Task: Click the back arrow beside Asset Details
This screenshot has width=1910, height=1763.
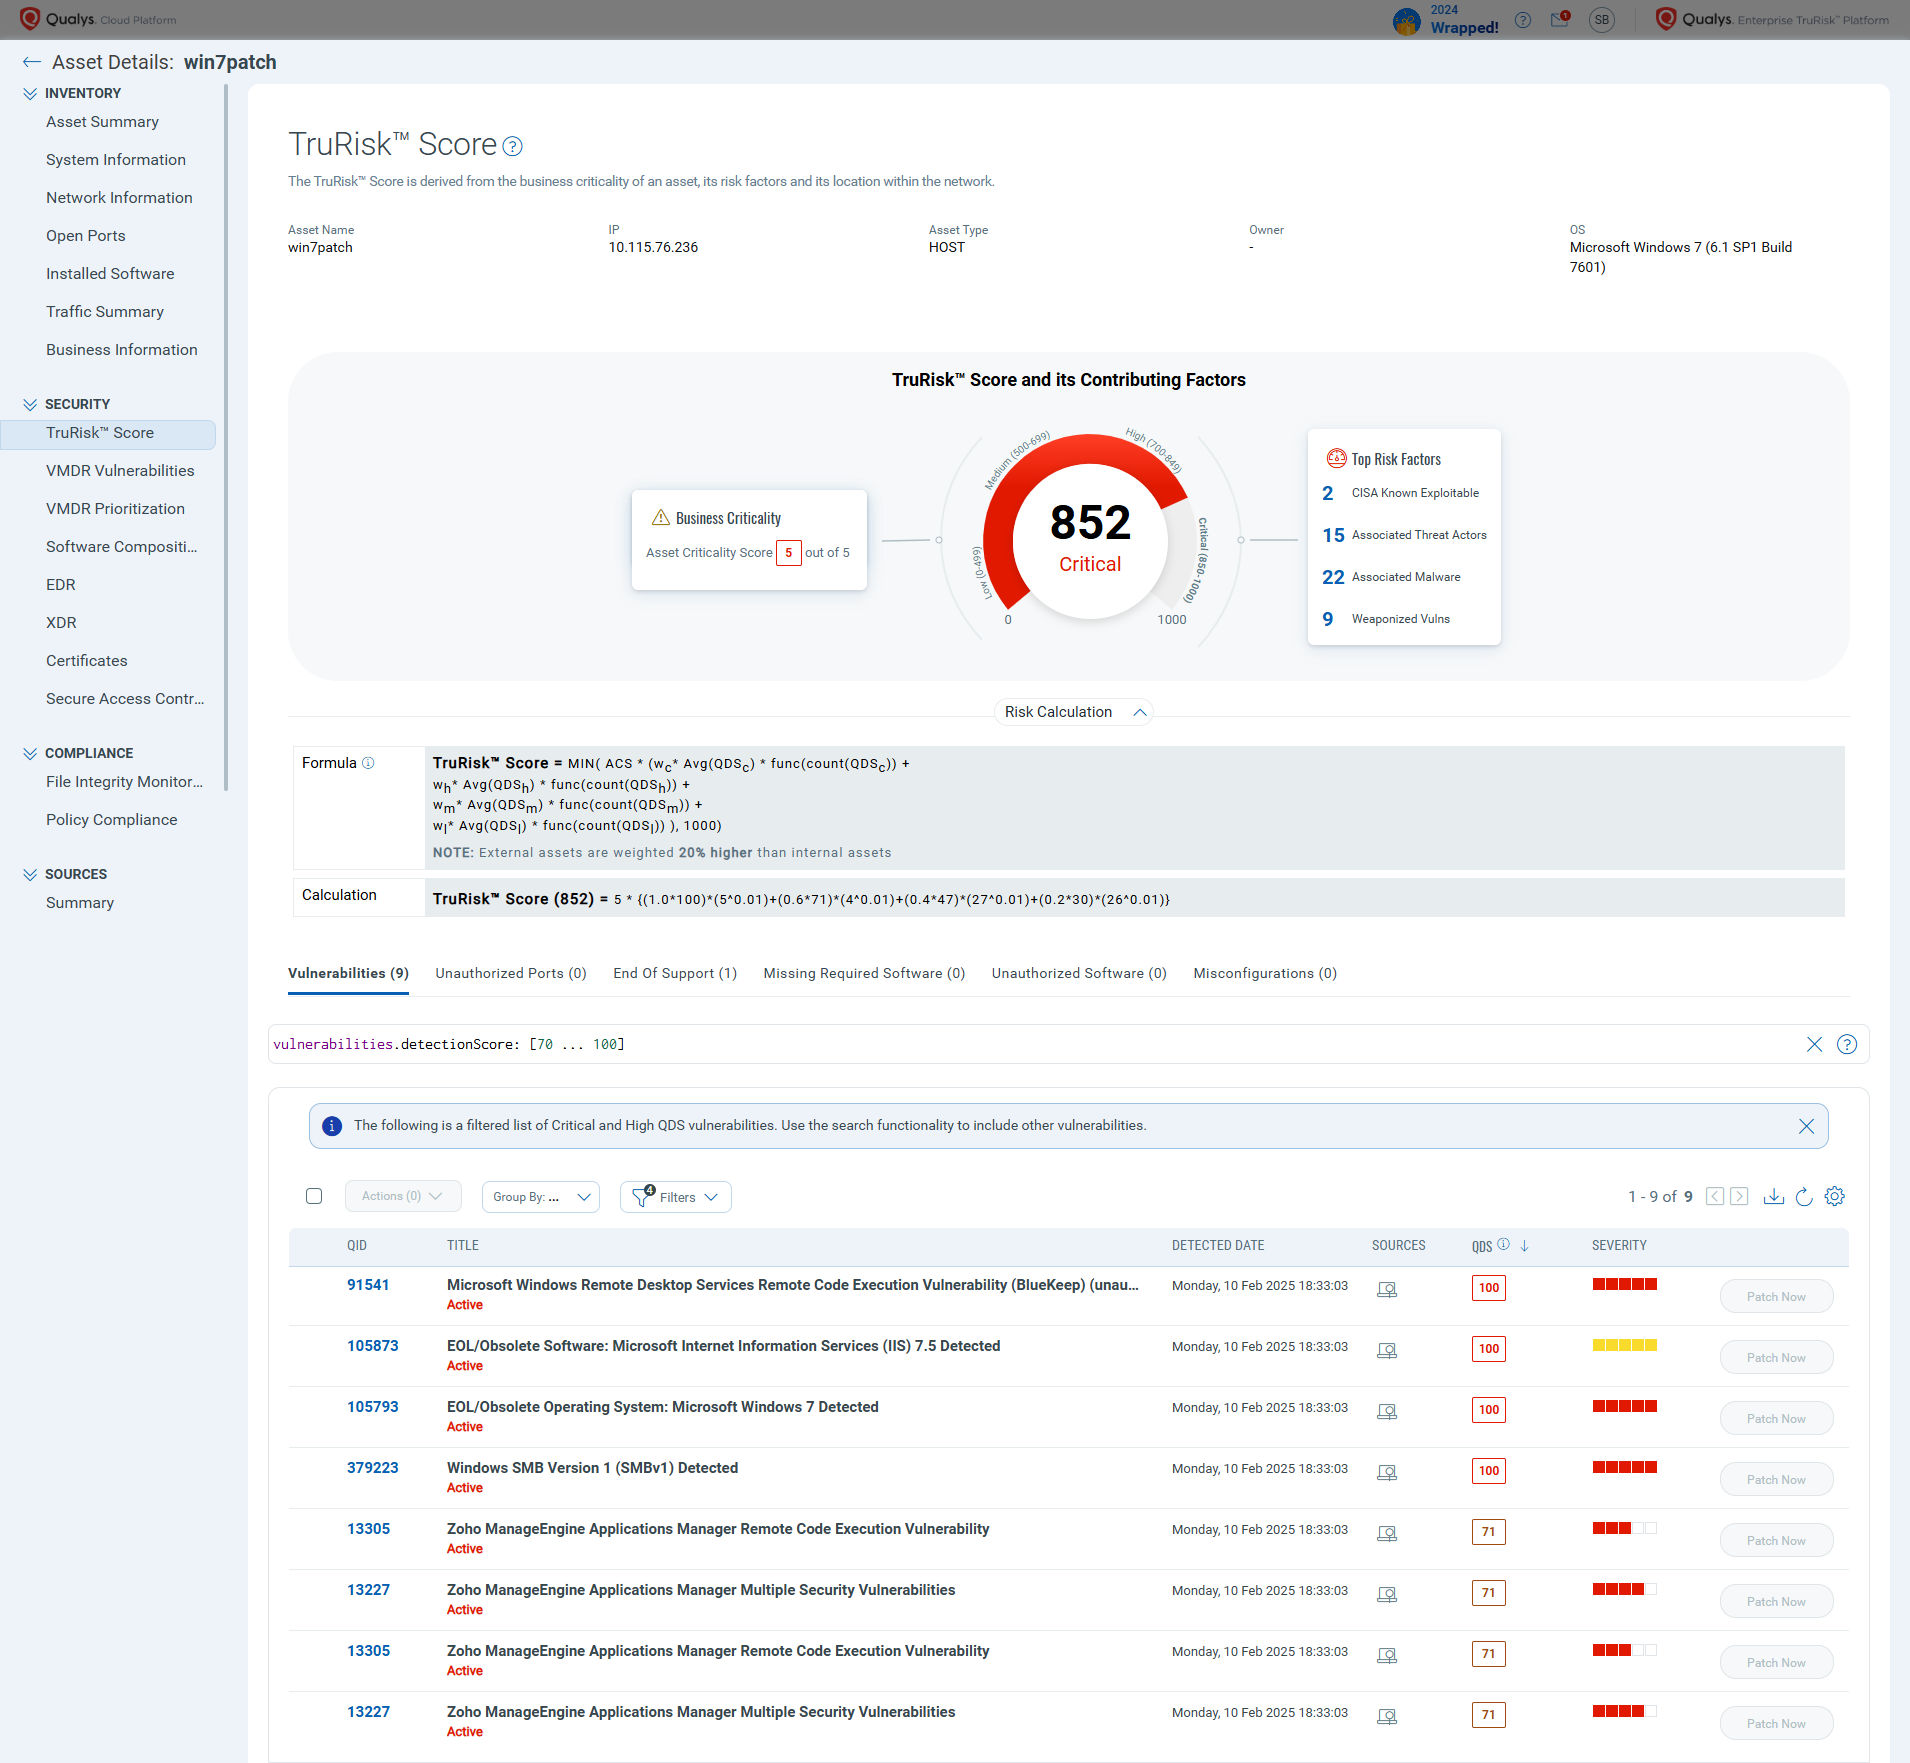Action: [31, 62]
